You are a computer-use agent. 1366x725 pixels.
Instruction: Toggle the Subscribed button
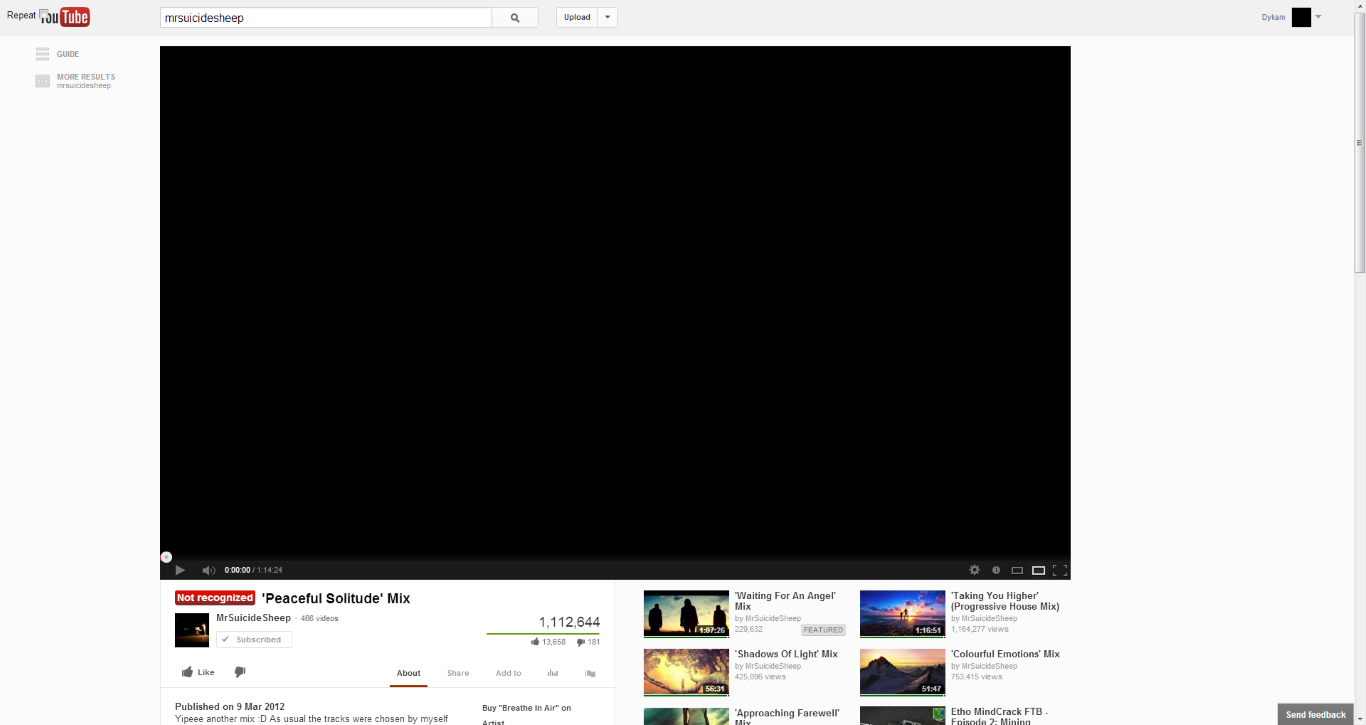[254, 639]
